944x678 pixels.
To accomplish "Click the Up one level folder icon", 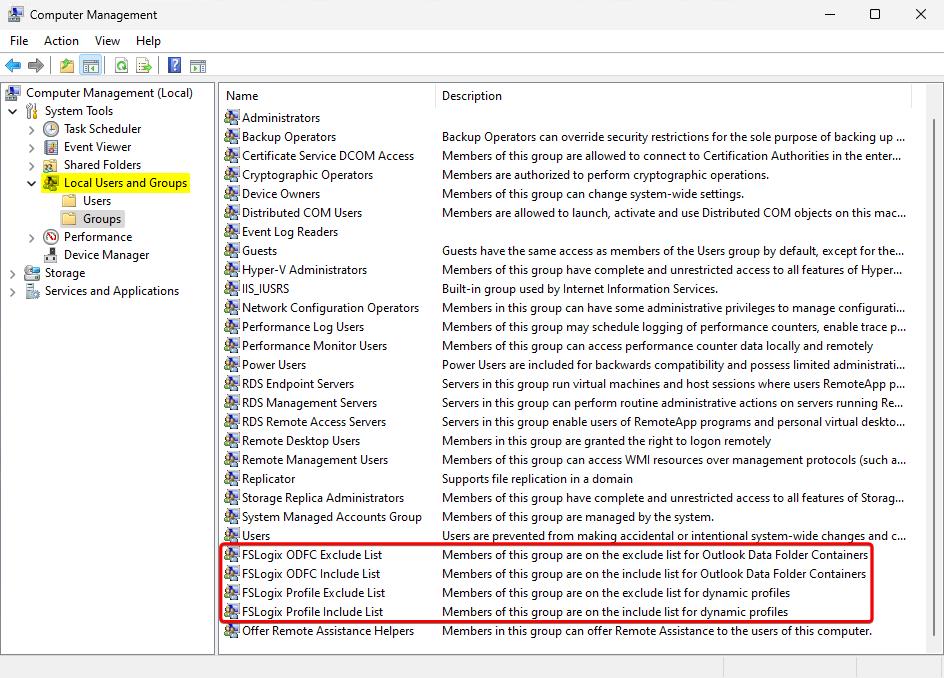I will pos(67,66).
